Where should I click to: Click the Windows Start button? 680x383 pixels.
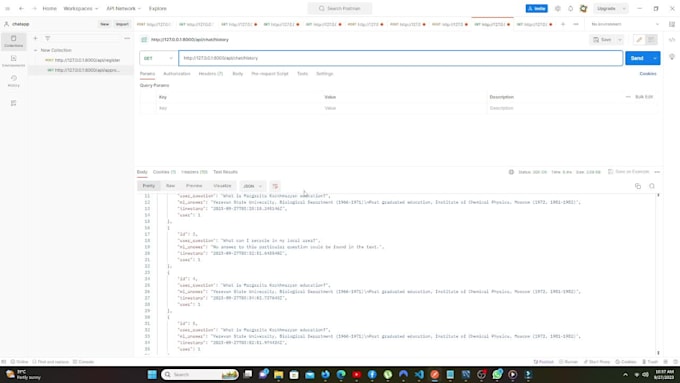152,374
